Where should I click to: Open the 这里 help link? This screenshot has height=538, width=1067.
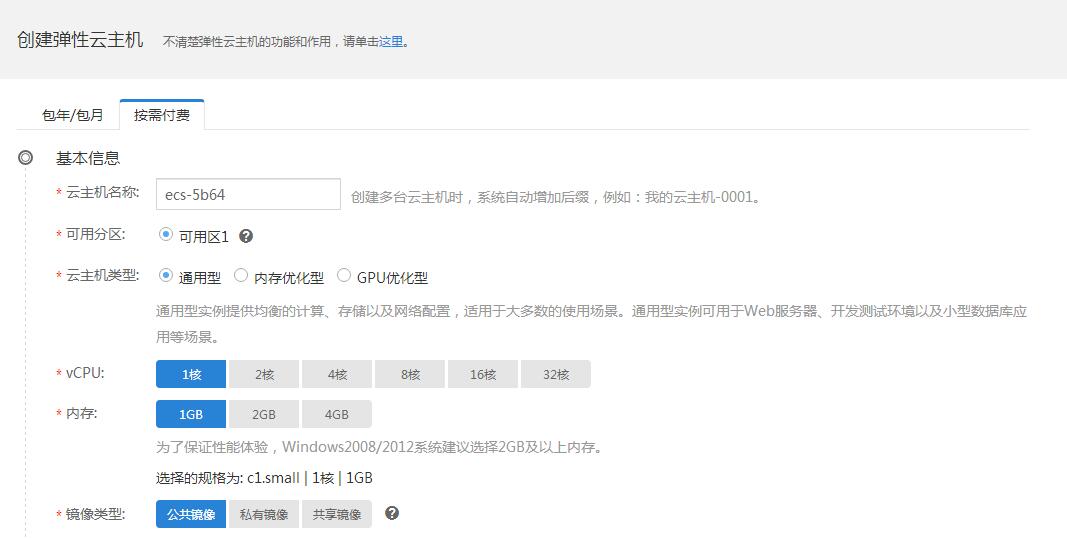point(391,42)
